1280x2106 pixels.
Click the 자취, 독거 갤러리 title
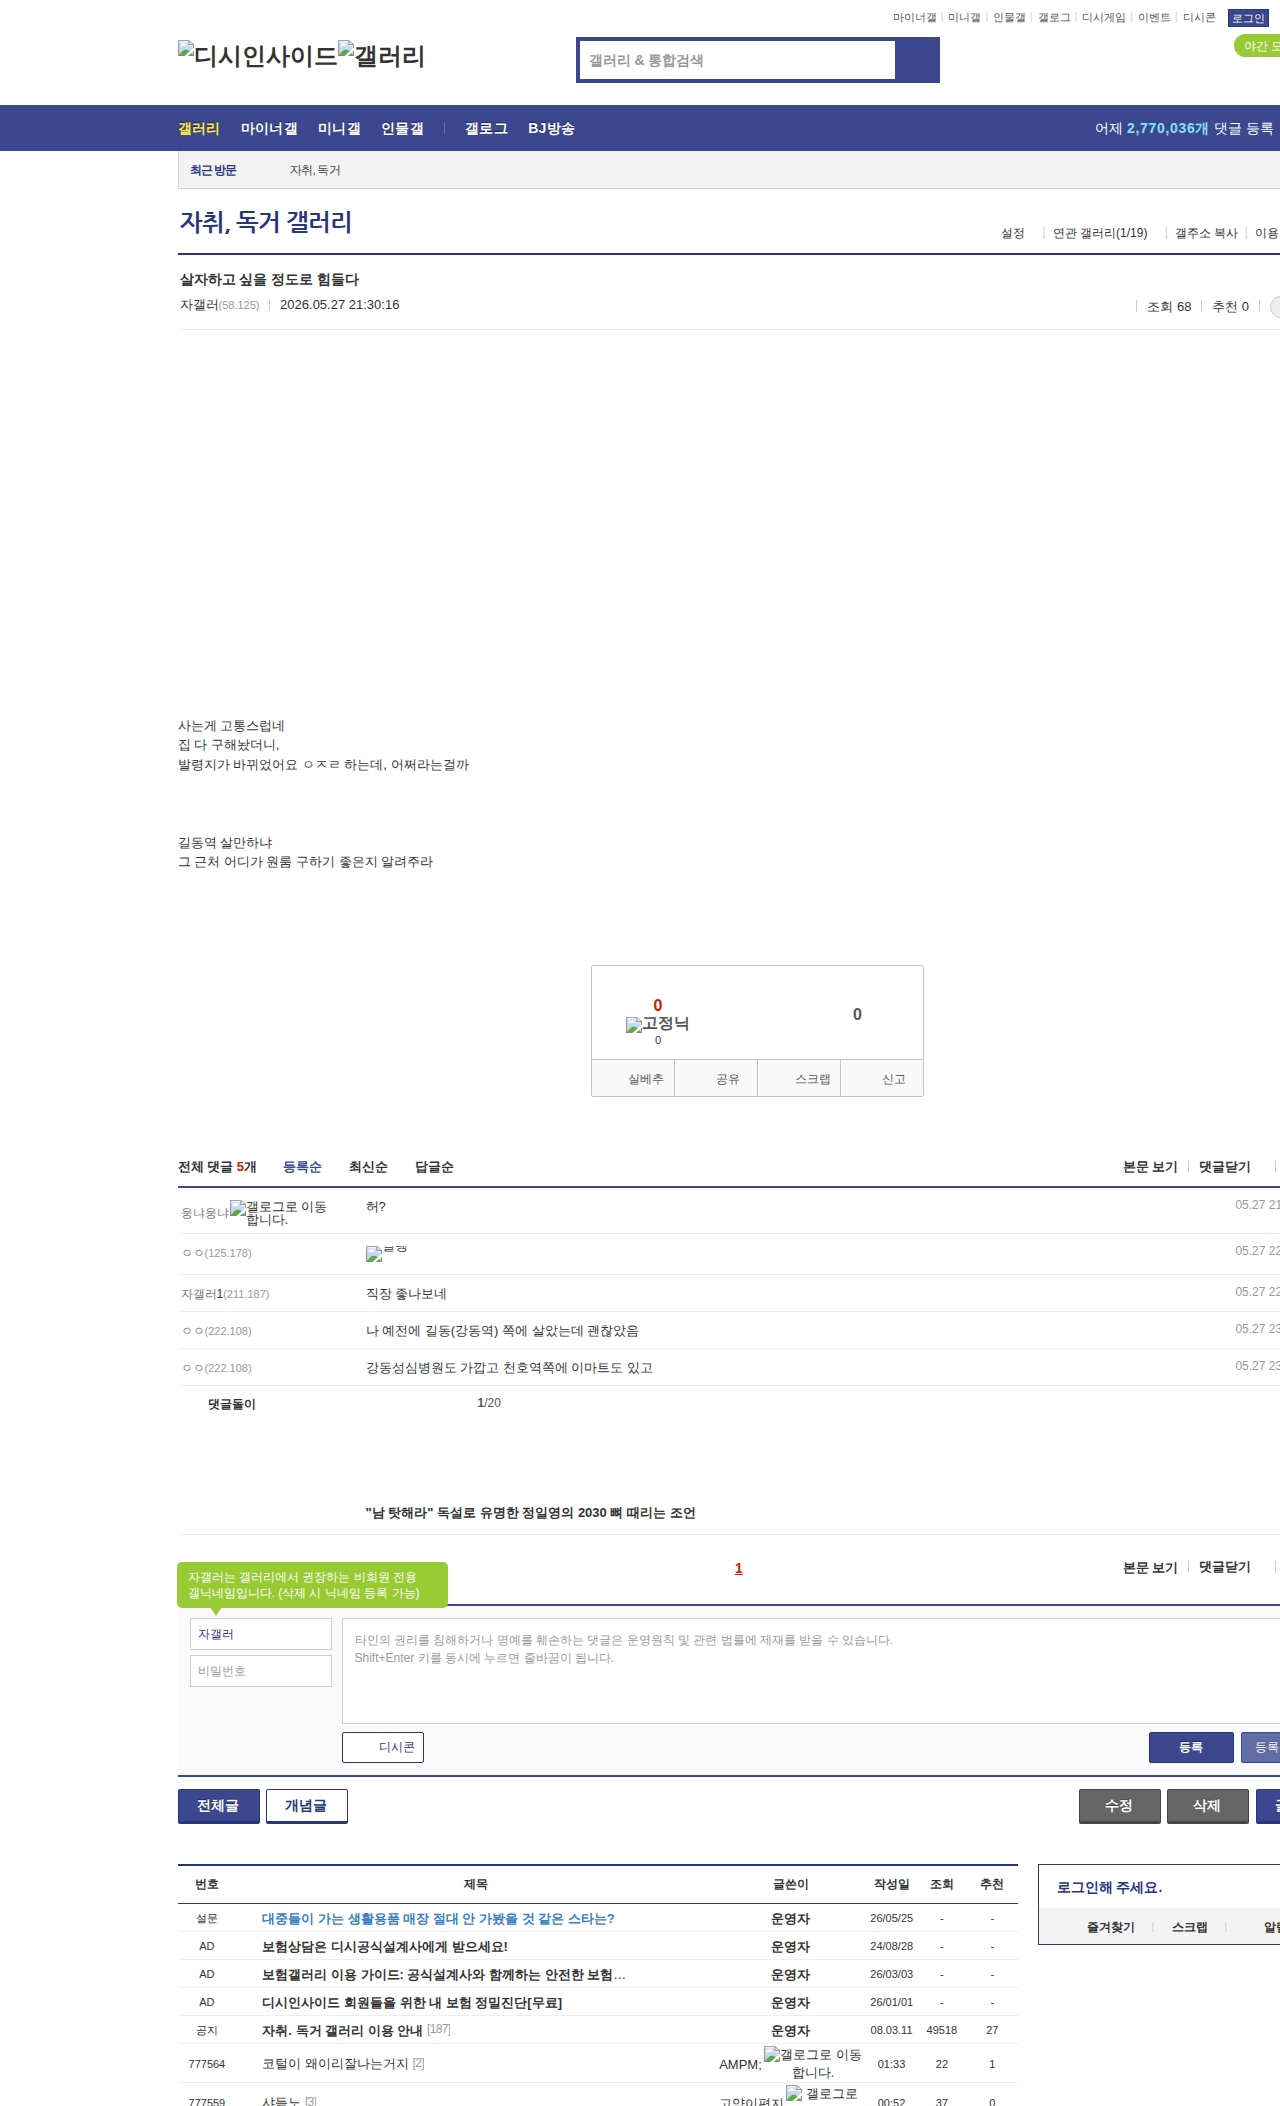pyautogui.click(x=266, y=222)
